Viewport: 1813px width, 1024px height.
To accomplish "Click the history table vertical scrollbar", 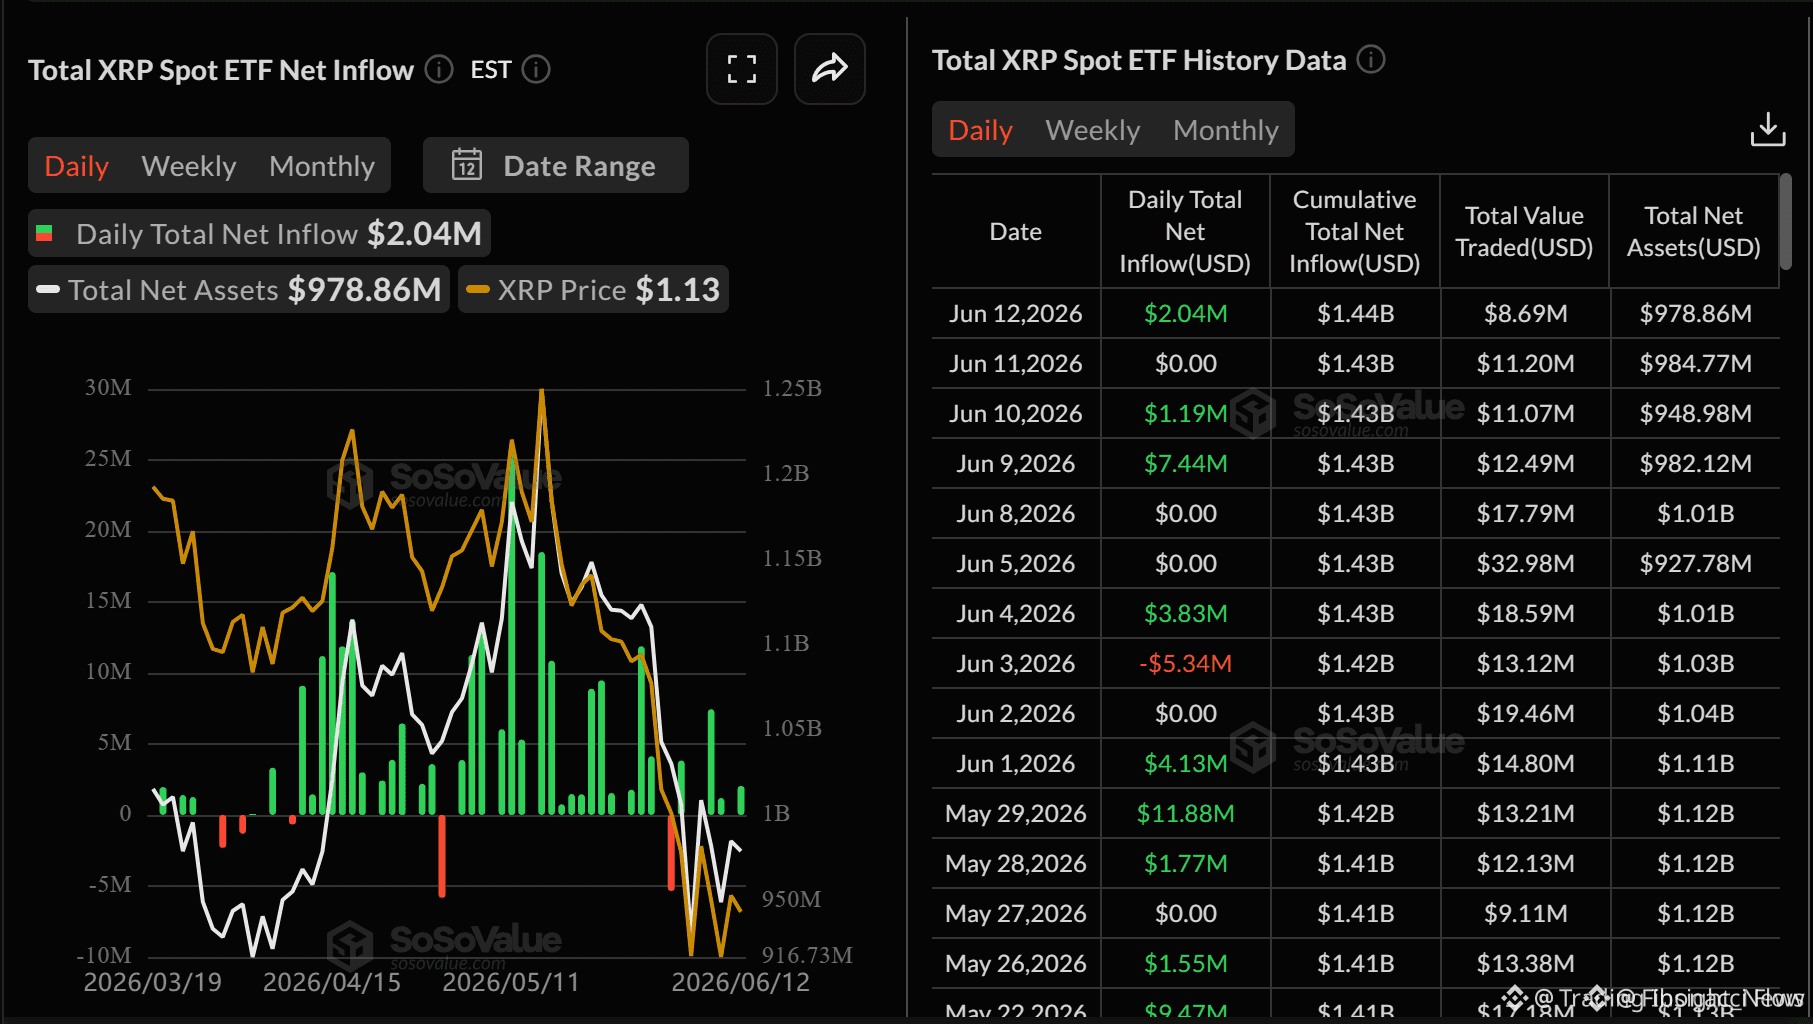I will (x=1786, y=222).
